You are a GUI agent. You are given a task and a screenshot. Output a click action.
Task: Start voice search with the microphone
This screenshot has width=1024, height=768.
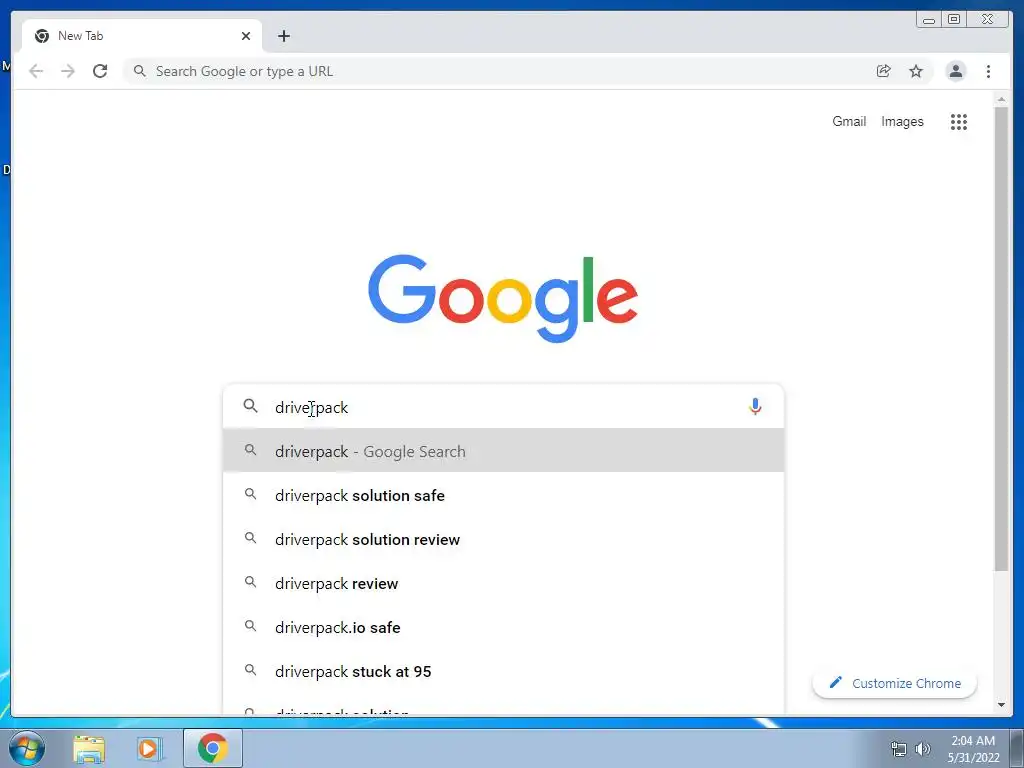tap(755, 407)
